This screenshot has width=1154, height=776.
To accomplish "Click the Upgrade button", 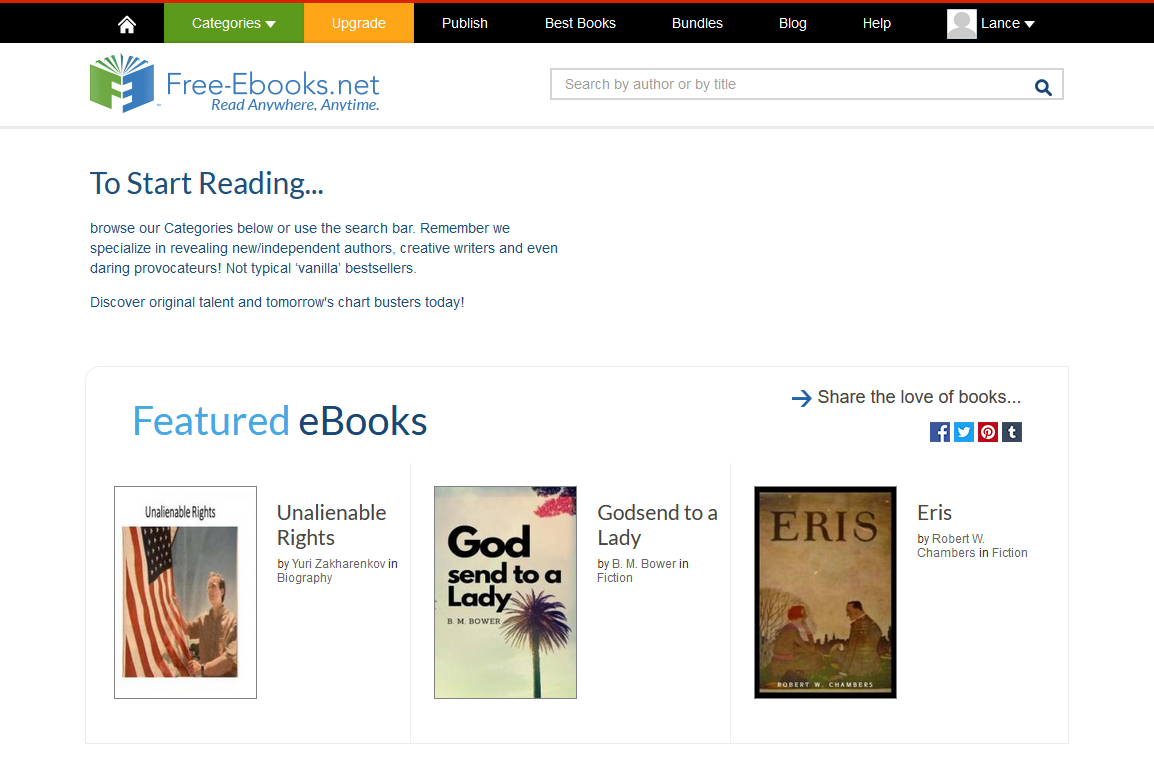I will pyautogui.click(x=358, y=22).
